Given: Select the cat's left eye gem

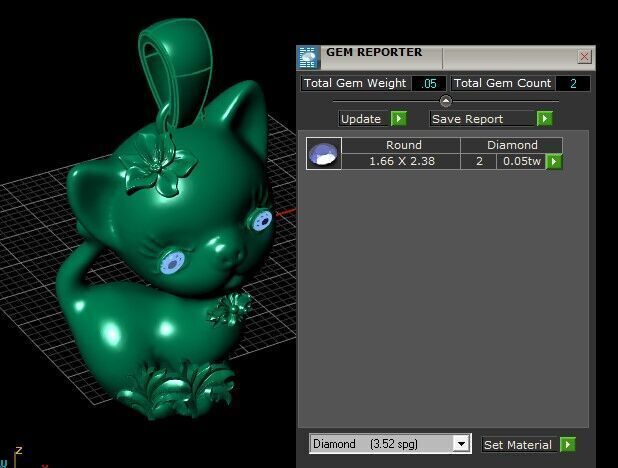Looking at the screenshot, I should [262, 221].
